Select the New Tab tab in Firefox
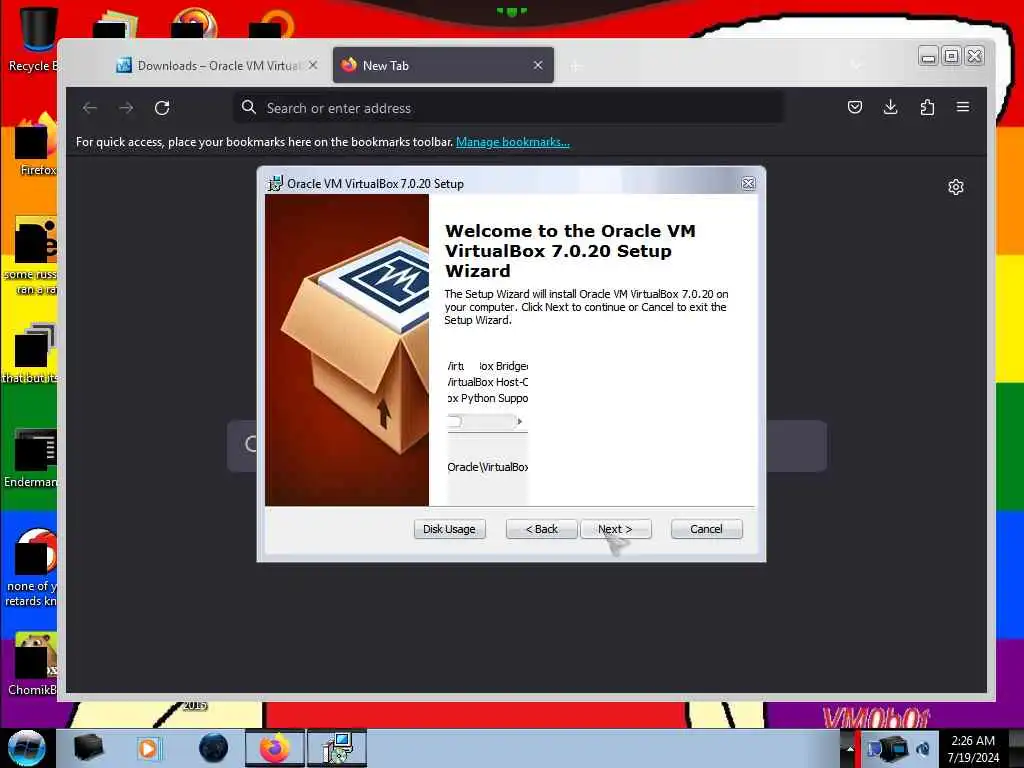 443,65
